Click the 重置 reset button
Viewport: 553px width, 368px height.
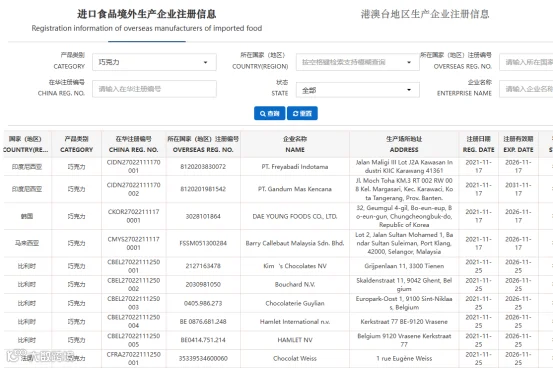click(x=302, y=113)
